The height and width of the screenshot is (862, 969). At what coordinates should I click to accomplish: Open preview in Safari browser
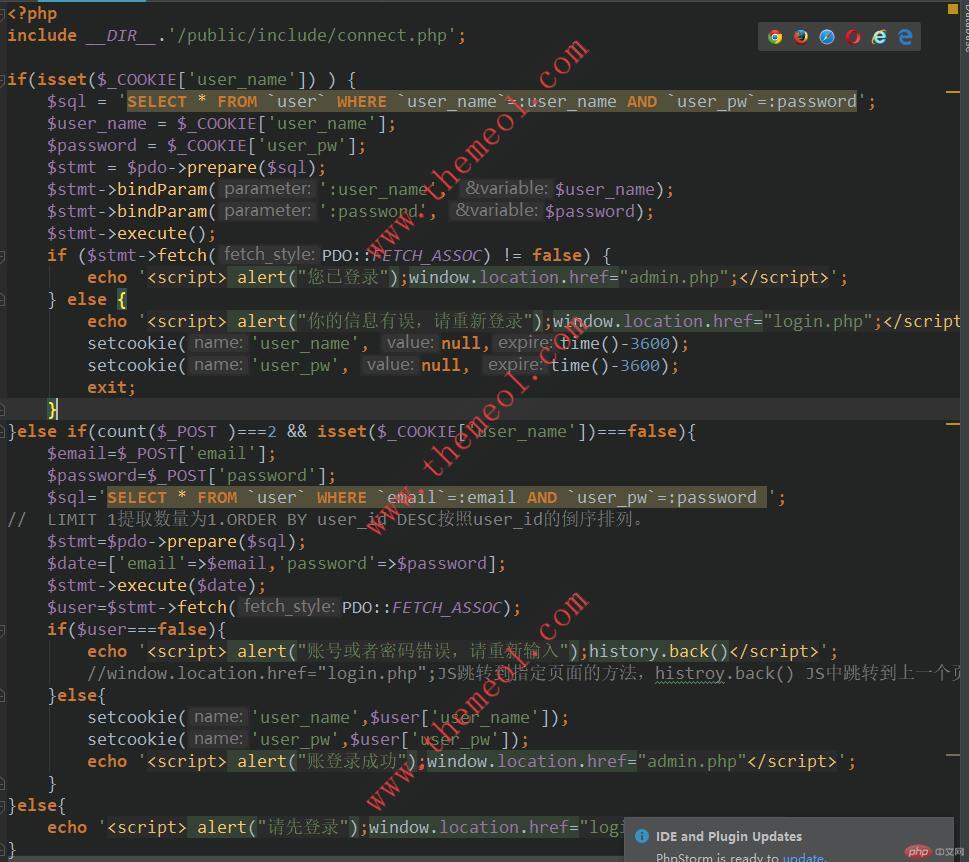(x=827, y=37)
